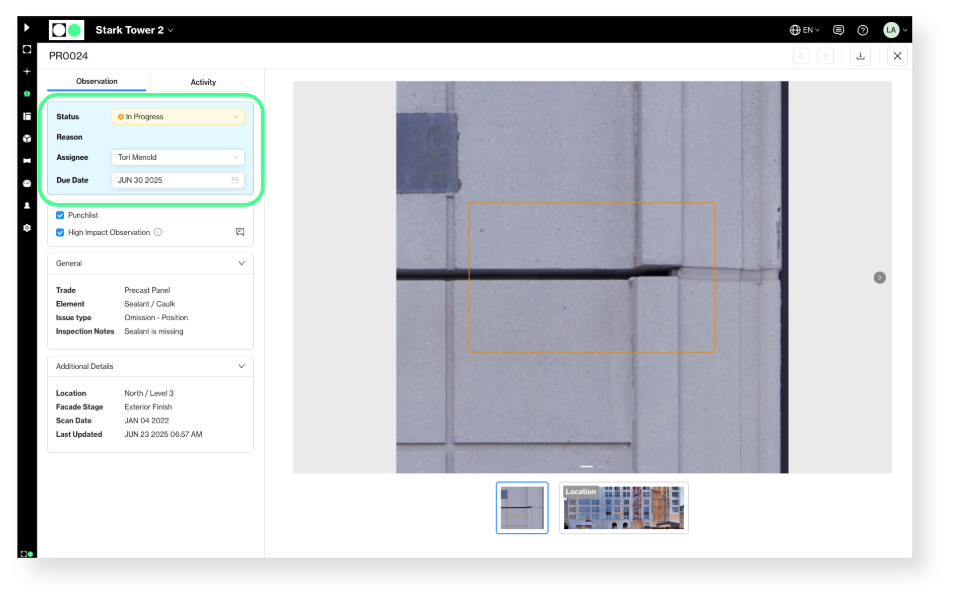This screenshot has height=594, width=963.
Task: Select the wall close-up thumbnail
Action: coord(522,508)
